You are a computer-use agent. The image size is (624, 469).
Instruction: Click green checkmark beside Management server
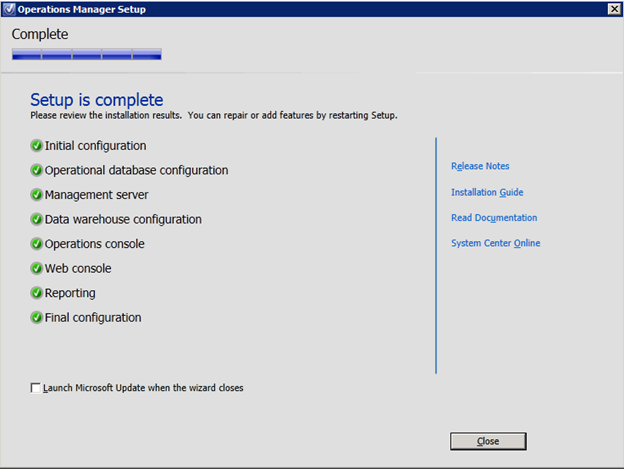click(36, 195)
